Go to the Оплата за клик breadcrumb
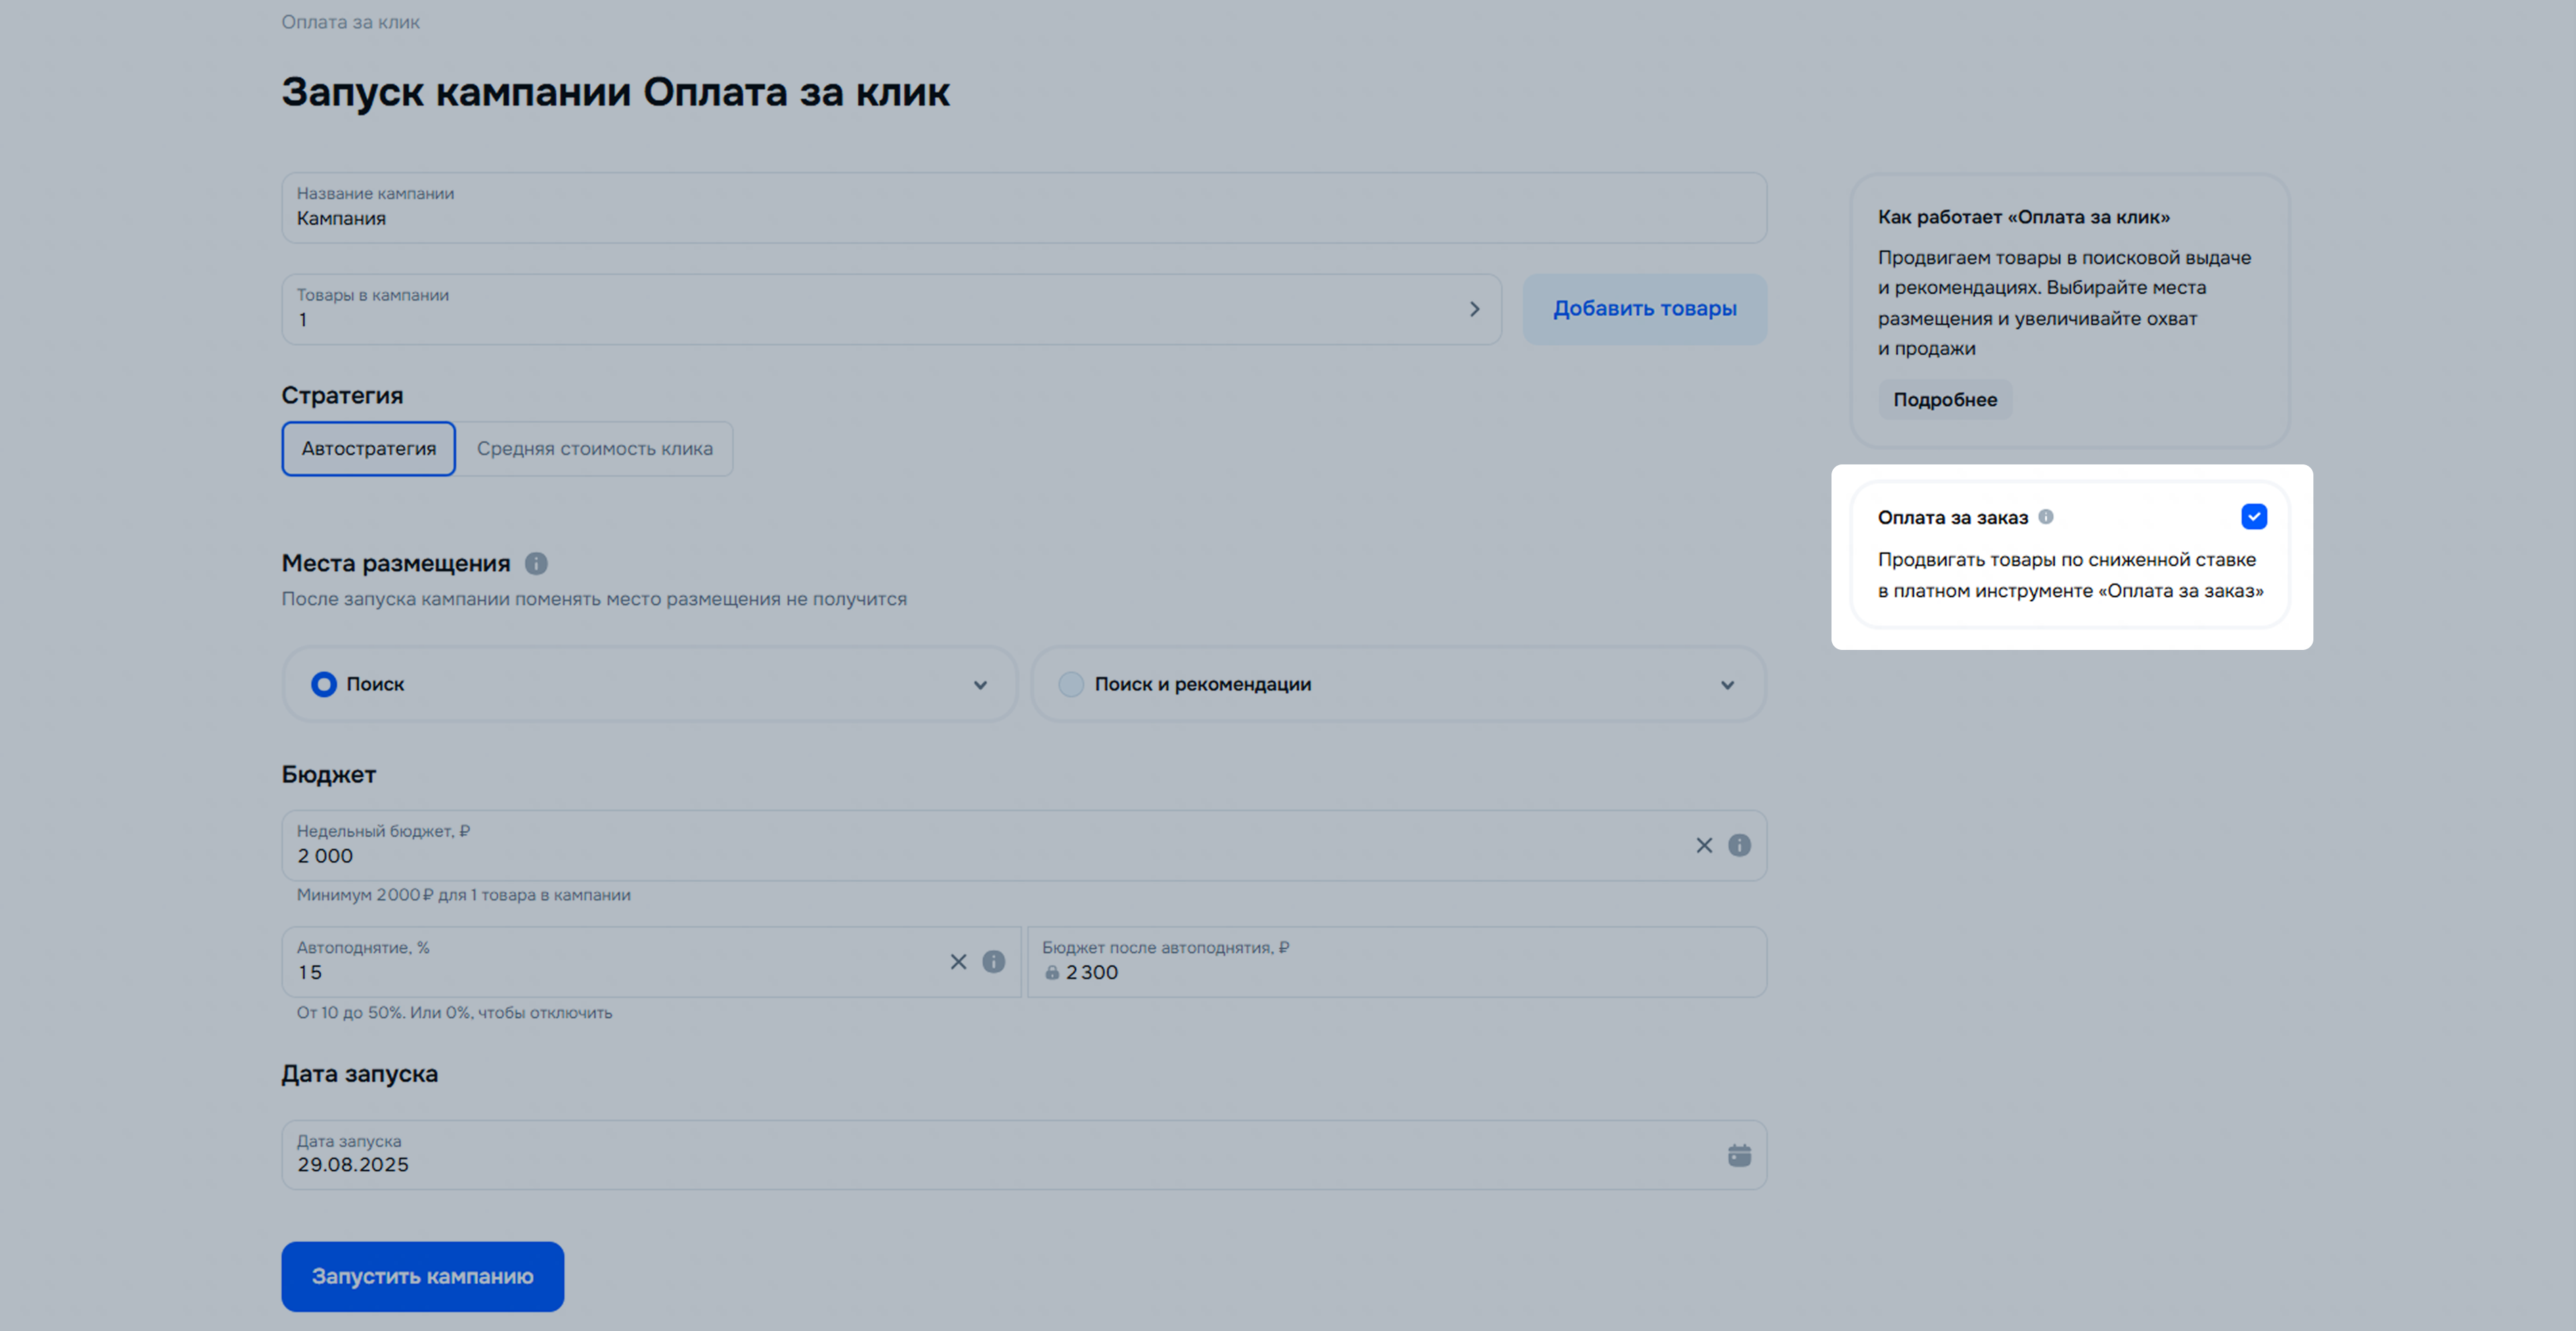2576x1331 pixels. tap(350, 22)
